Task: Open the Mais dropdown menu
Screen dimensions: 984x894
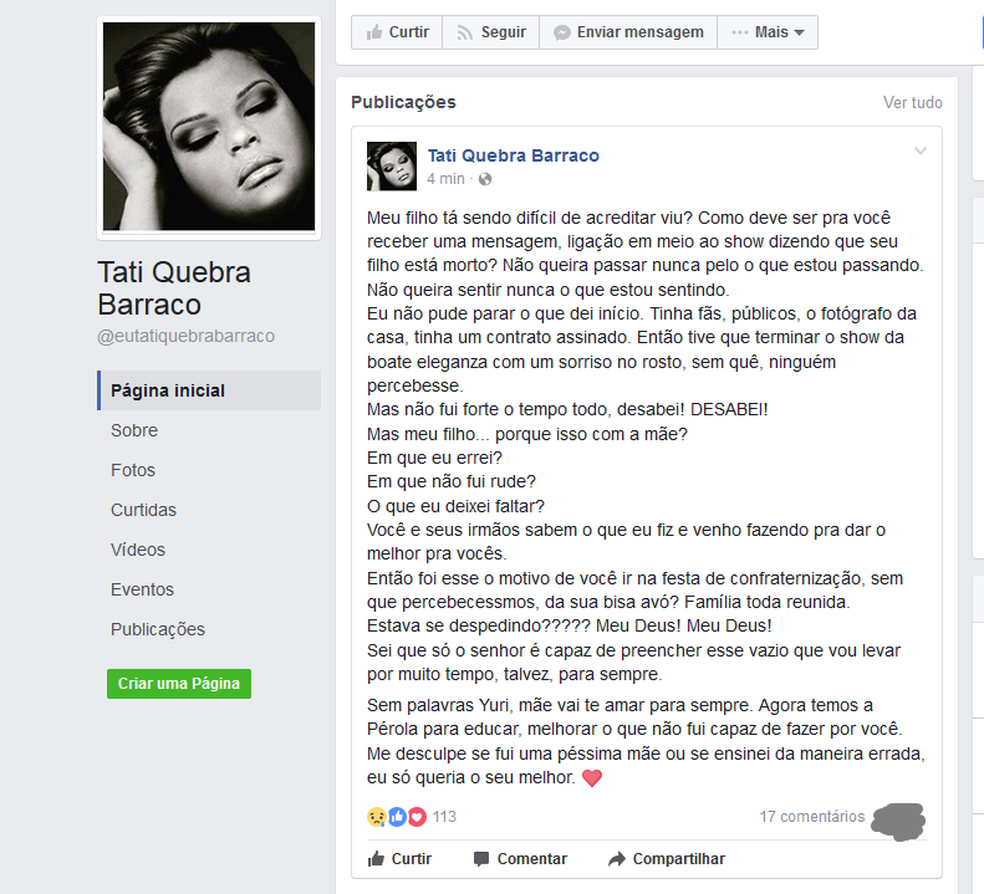Action: click(767, 33)
